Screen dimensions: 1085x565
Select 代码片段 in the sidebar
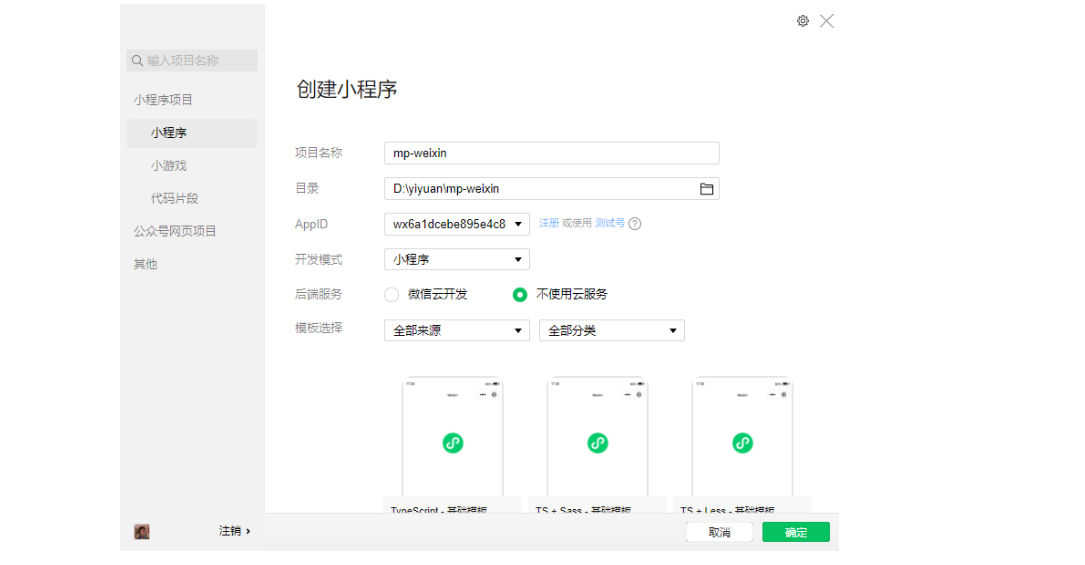(x=174, y=198)
